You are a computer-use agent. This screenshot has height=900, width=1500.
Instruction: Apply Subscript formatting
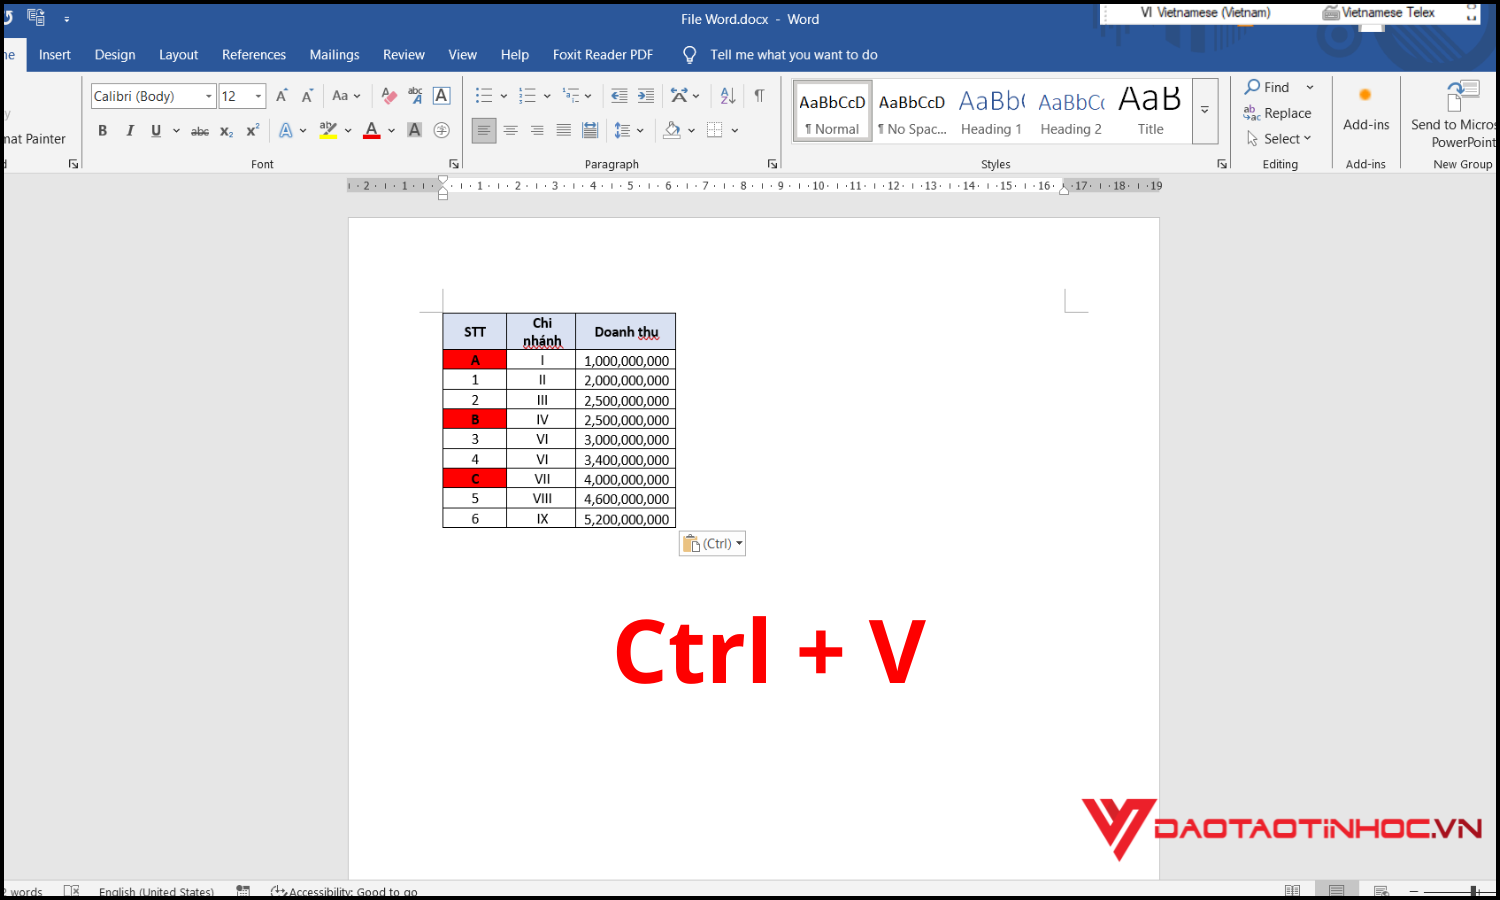pyautogui.click(x=227, y=131)
